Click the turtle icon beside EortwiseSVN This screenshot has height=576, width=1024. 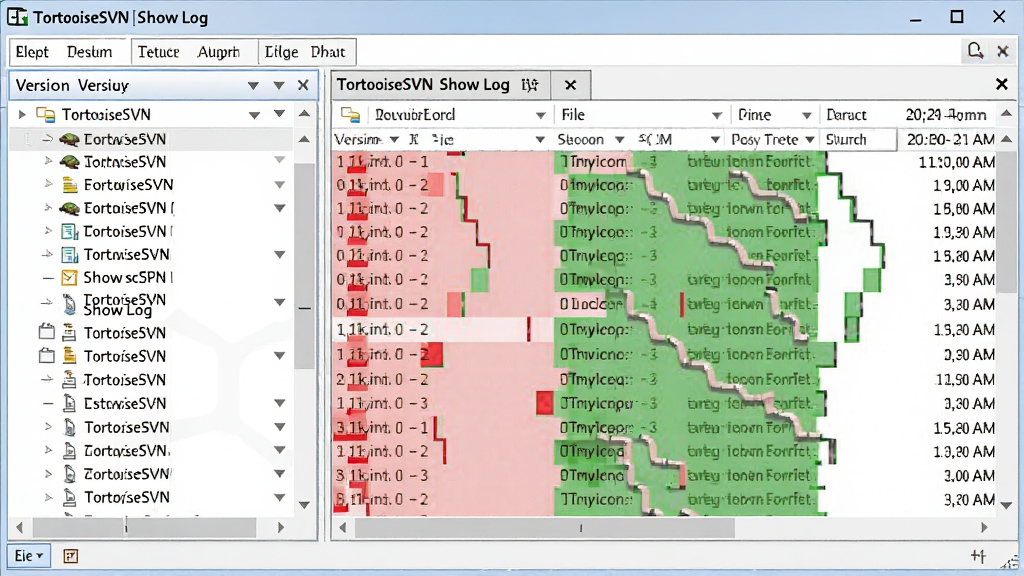point(69,139)
